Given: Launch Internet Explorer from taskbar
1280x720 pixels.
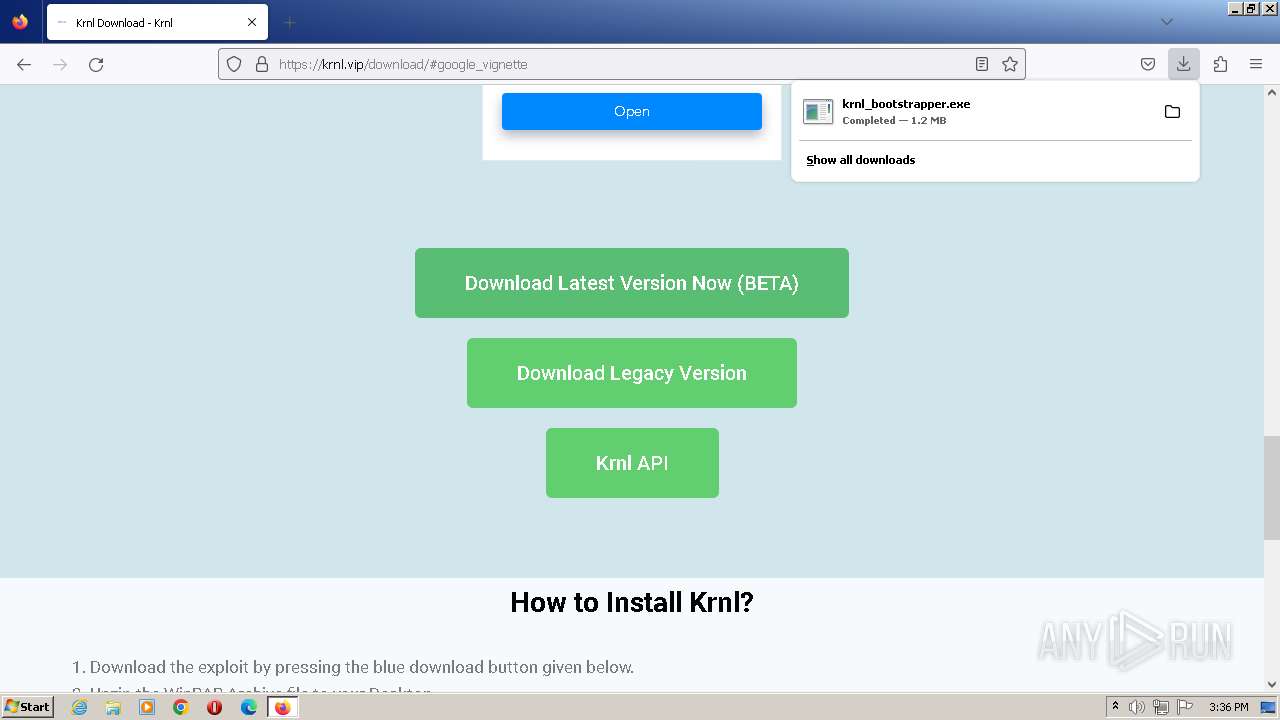Looking at the screenshot, I should pyautogui.click(x=80, y=707).
